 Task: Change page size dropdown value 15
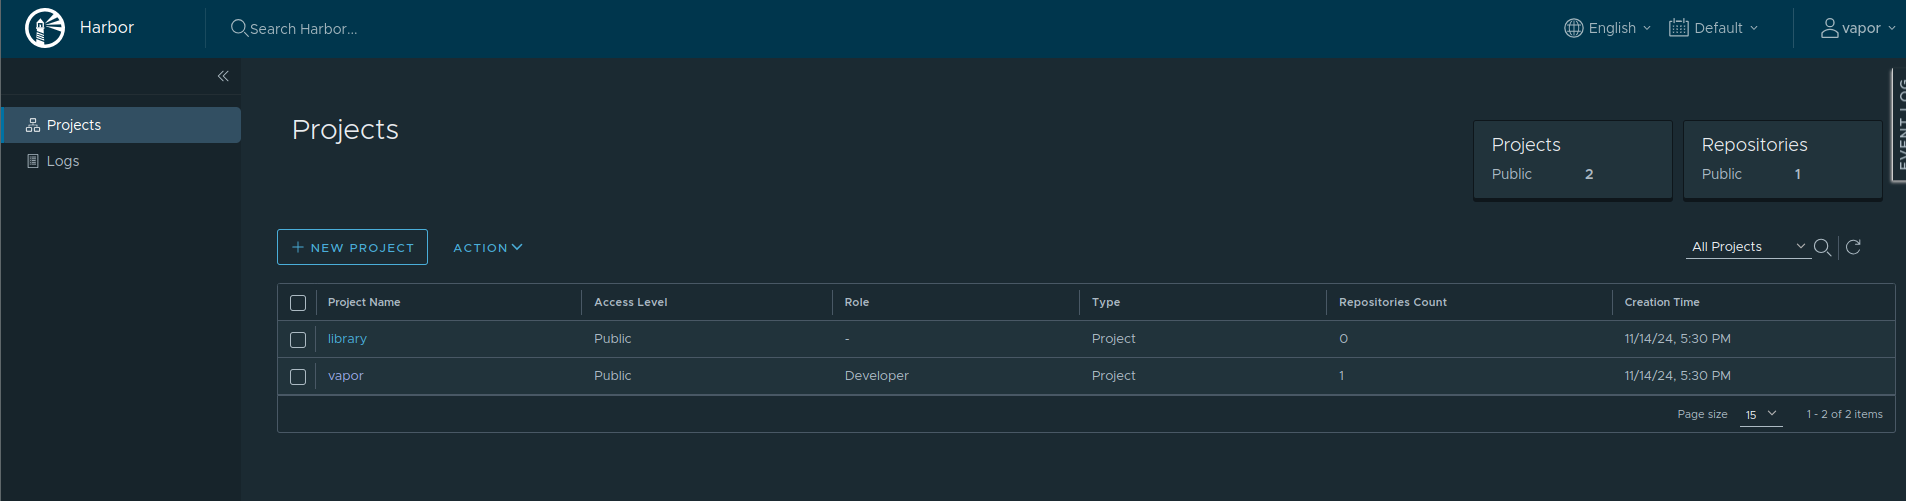tap(1761, 414)
